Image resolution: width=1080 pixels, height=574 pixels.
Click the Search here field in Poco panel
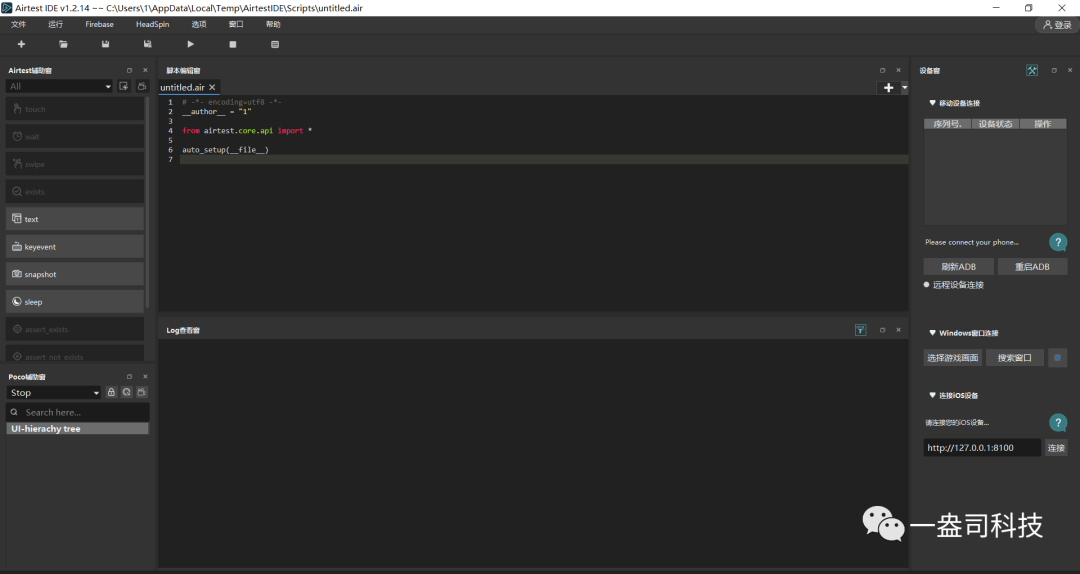(x=78, y=412)
